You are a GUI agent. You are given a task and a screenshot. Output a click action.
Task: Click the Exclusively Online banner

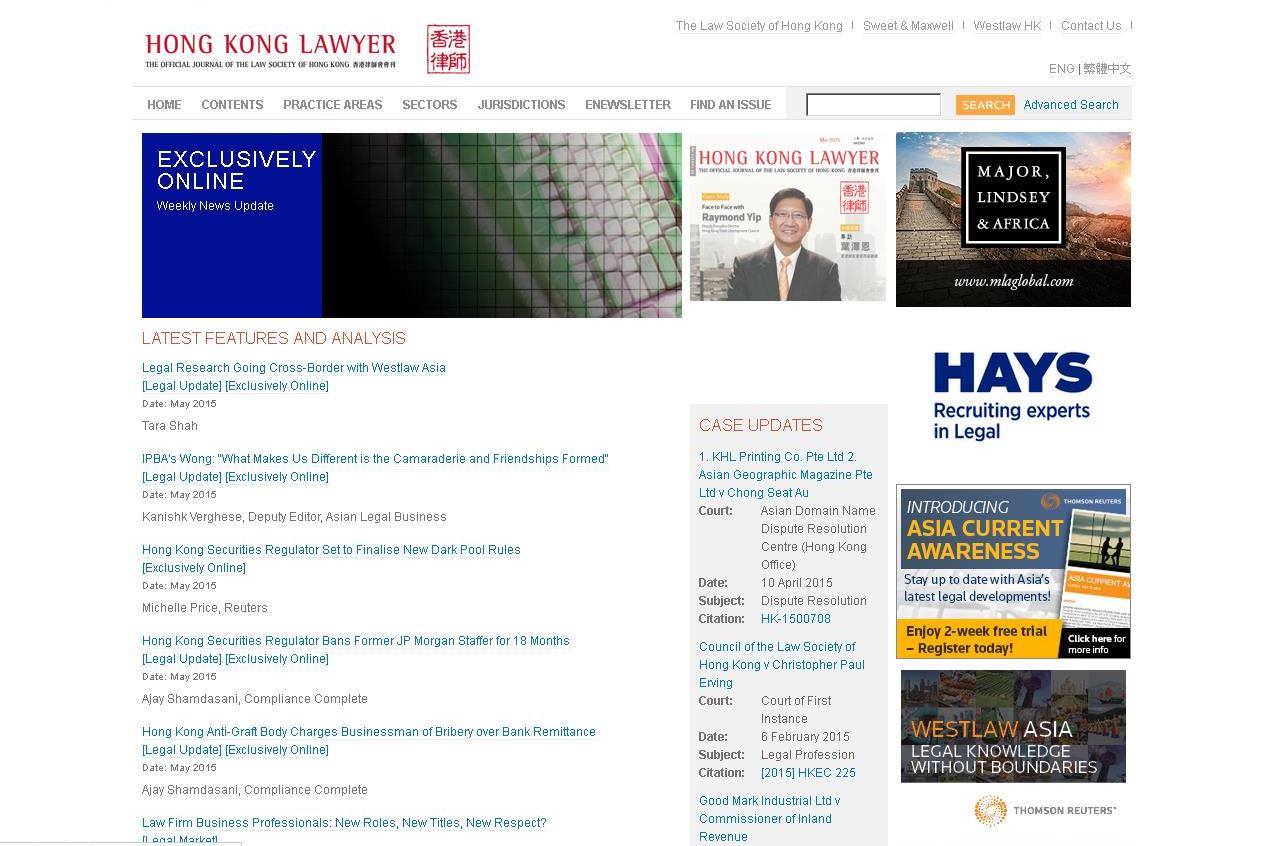(x=412, y=225)
